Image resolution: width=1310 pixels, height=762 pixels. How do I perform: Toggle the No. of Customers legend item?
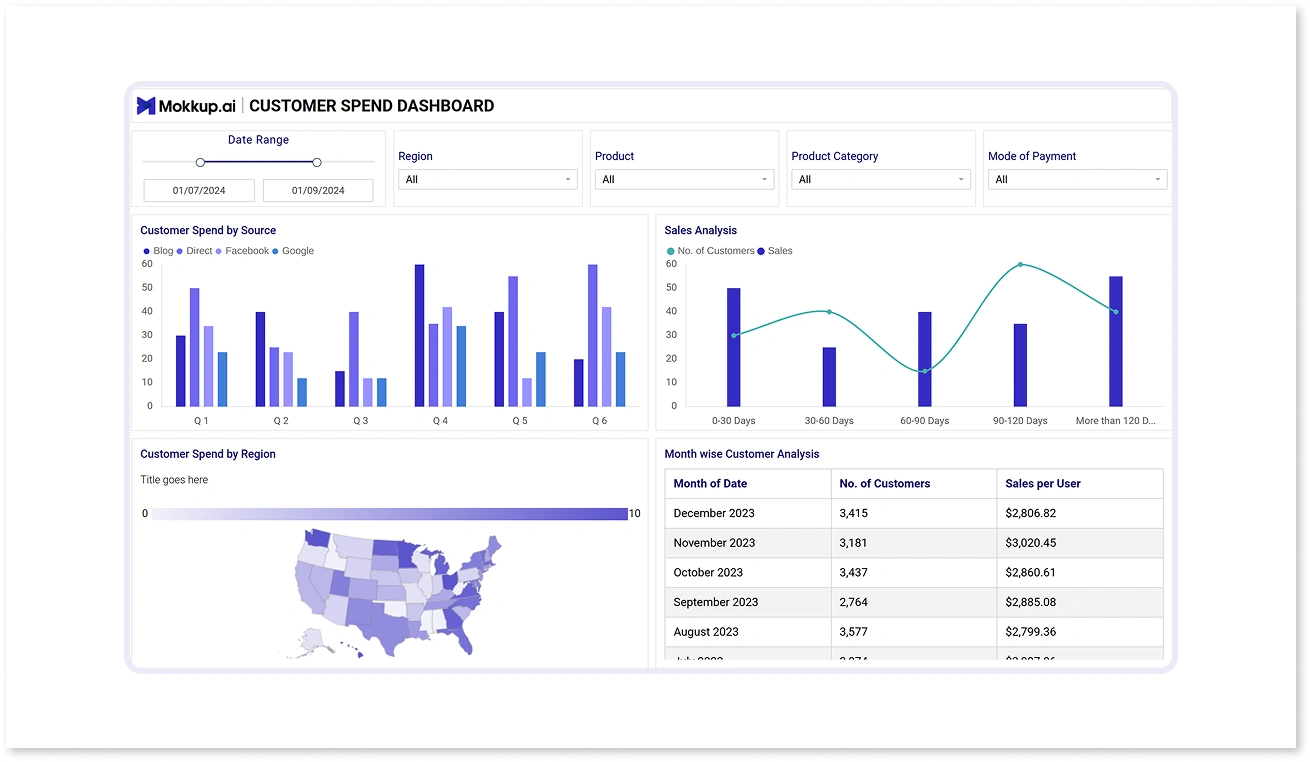(x=711, y=251)
